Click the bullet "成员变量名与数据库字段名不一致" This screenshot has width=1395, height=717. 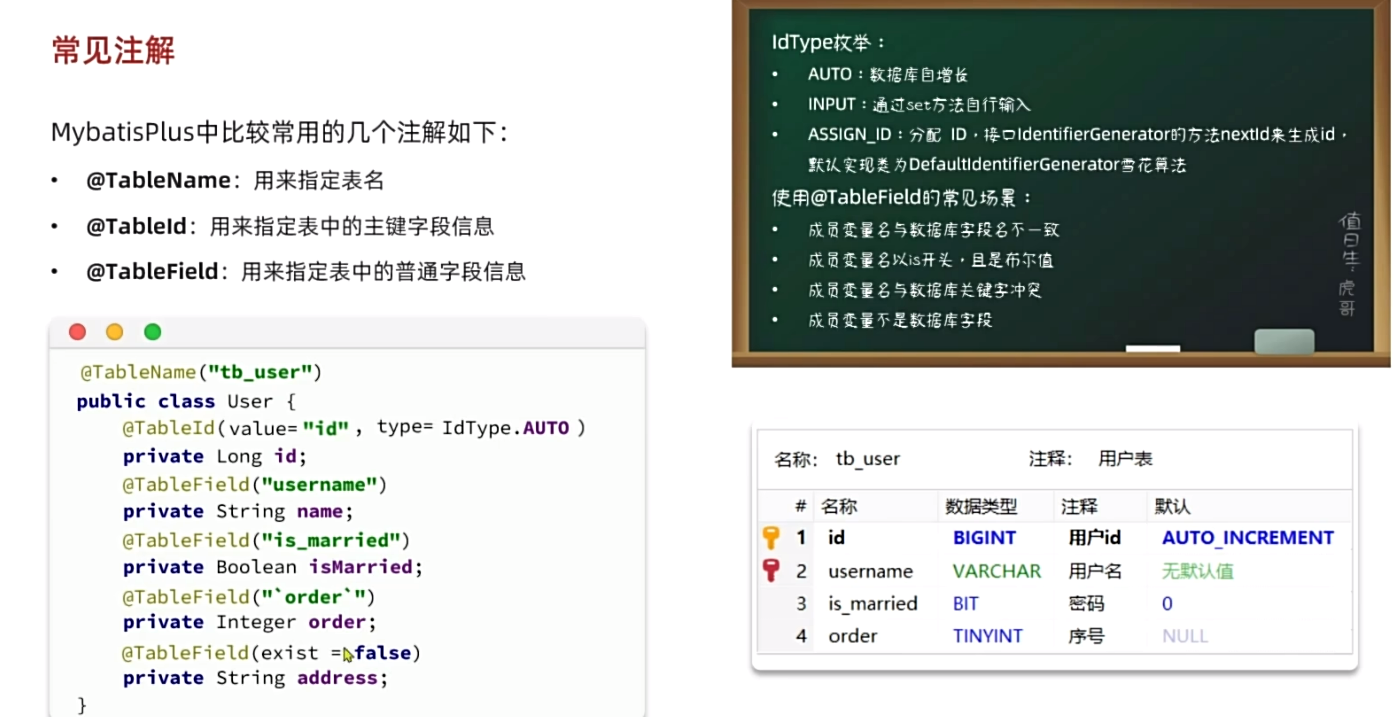[932, 230]
